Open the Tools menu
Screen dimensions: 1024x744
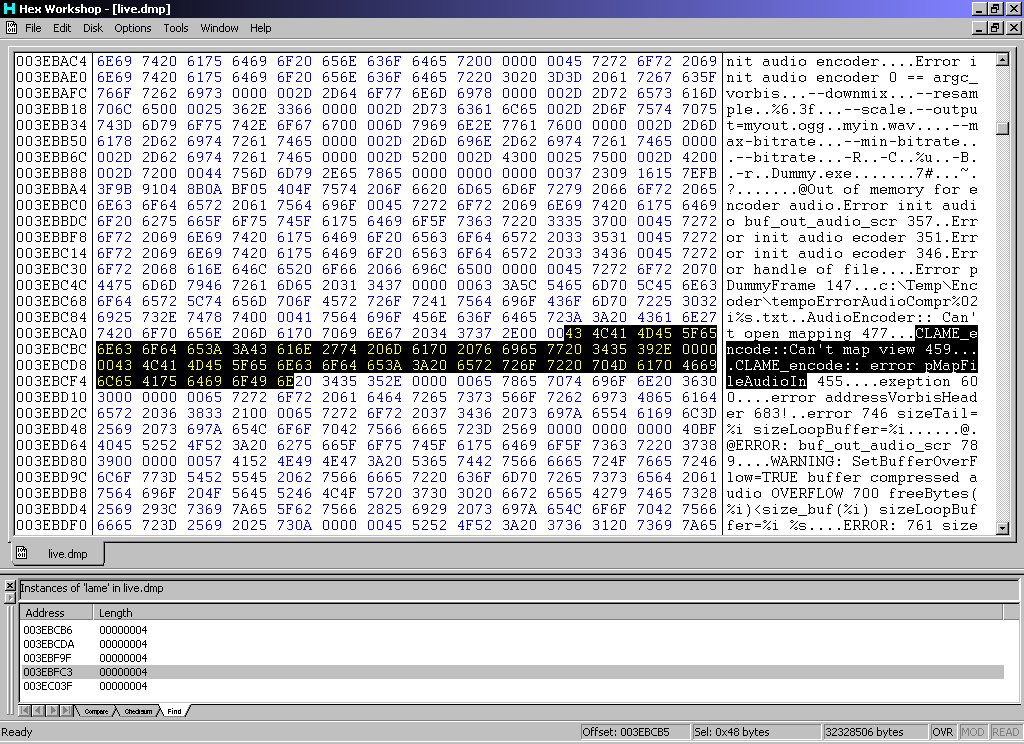point(176,28)
